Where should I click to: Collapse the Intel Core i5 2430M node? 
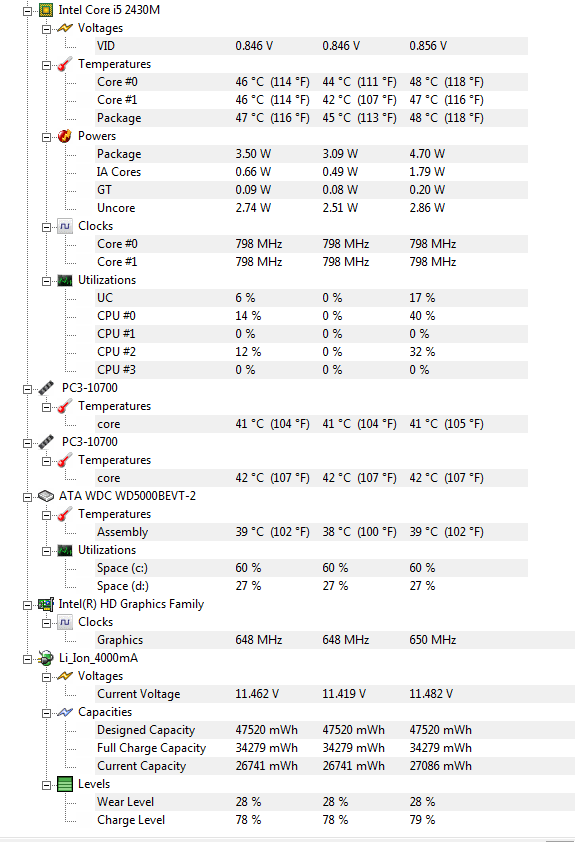point(27,11)
